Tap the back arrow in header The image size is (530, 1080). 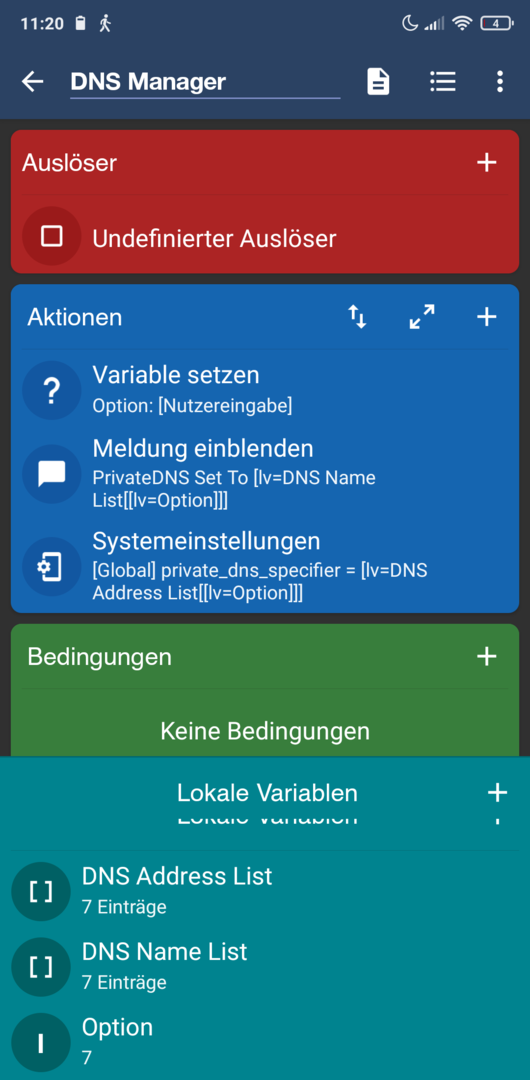tap(32, 82)
